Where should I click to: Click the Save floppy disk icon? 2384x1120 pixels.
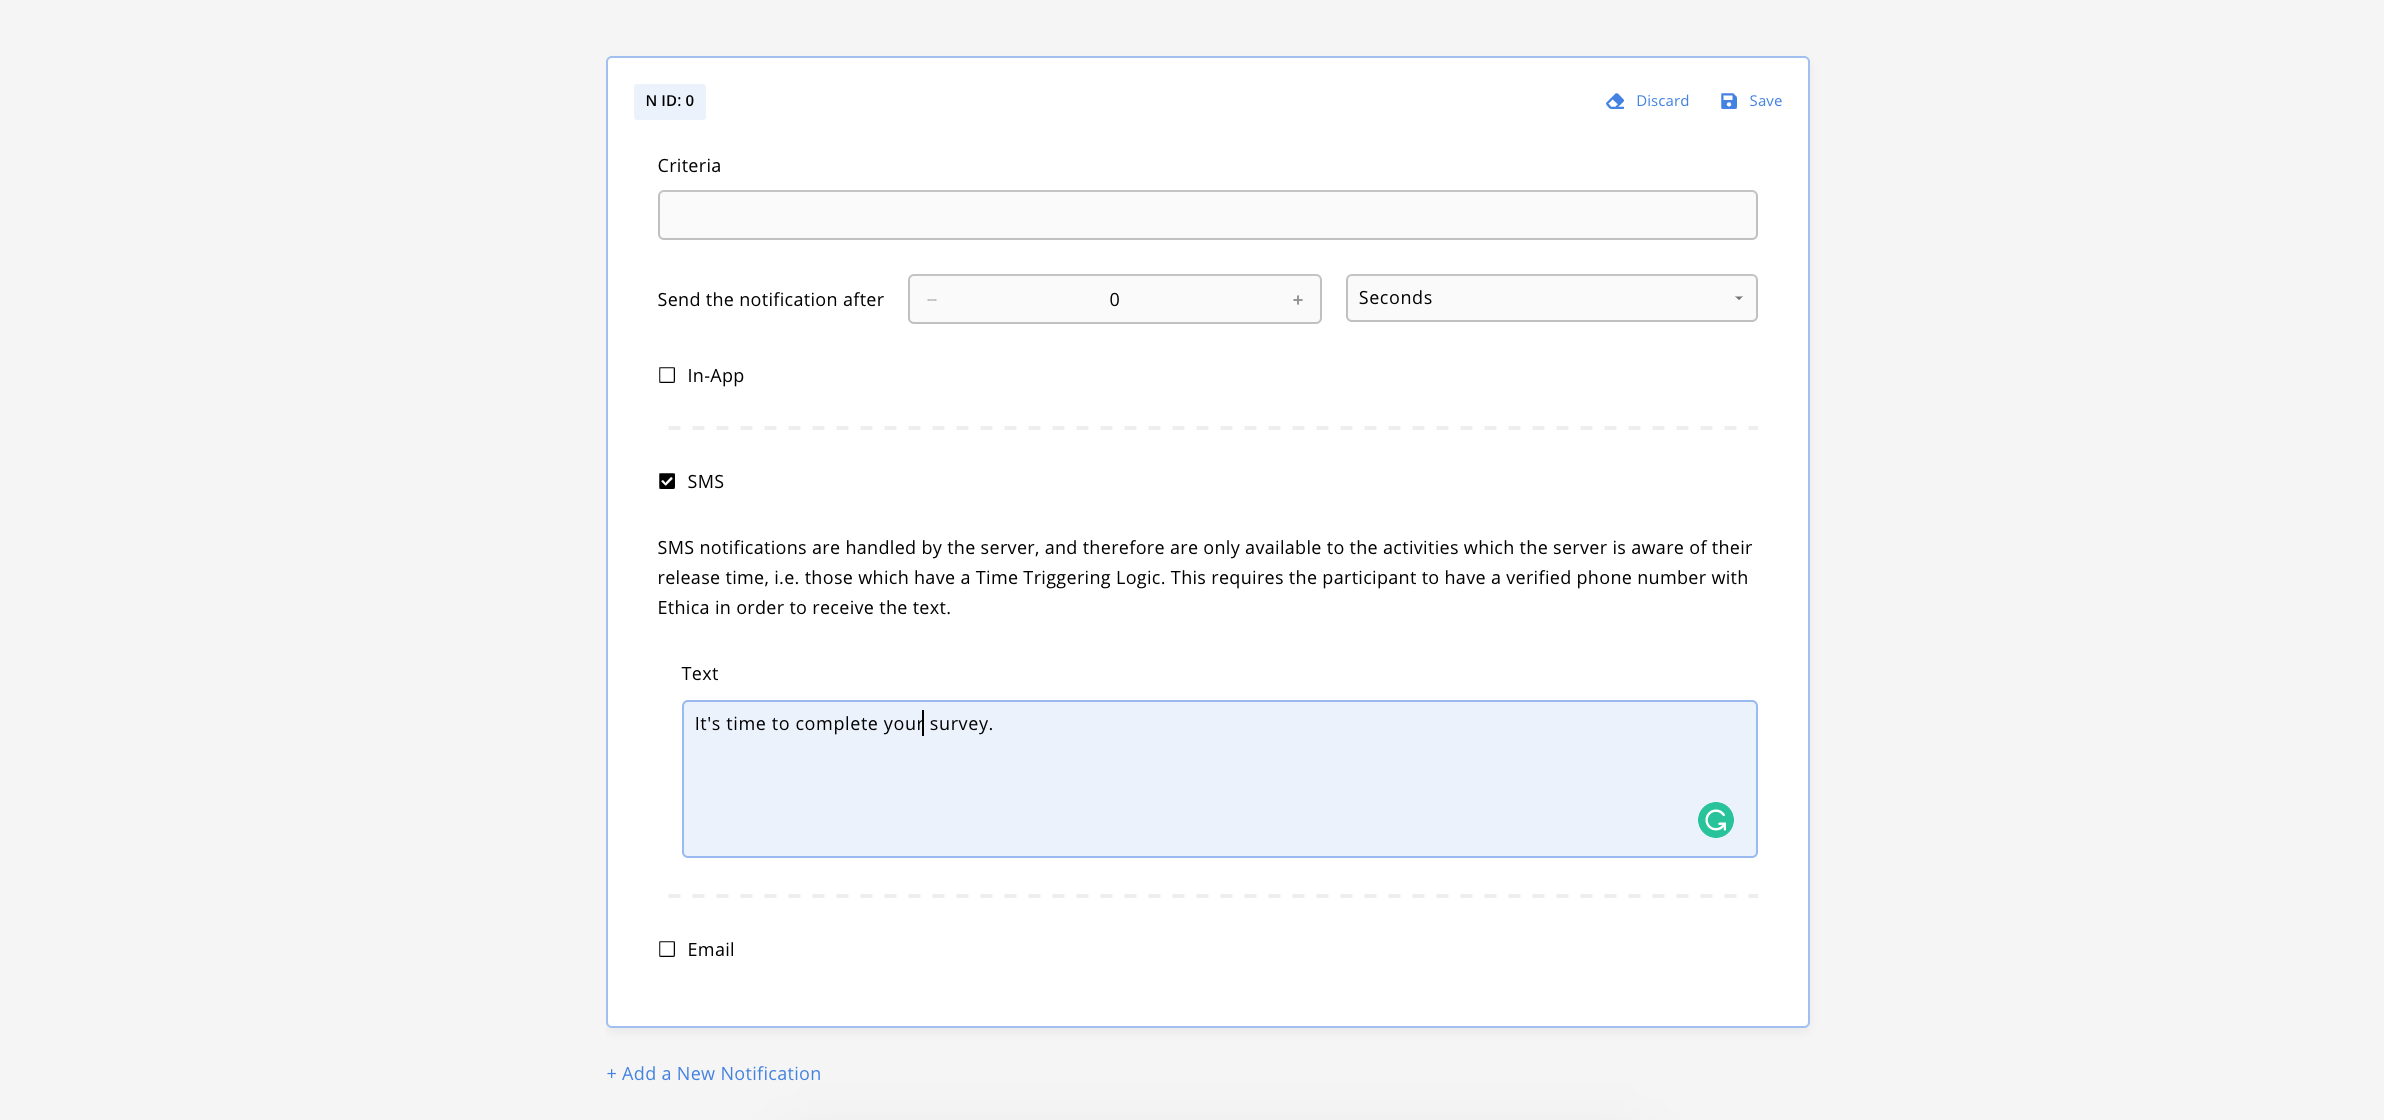pos(1728,101)
